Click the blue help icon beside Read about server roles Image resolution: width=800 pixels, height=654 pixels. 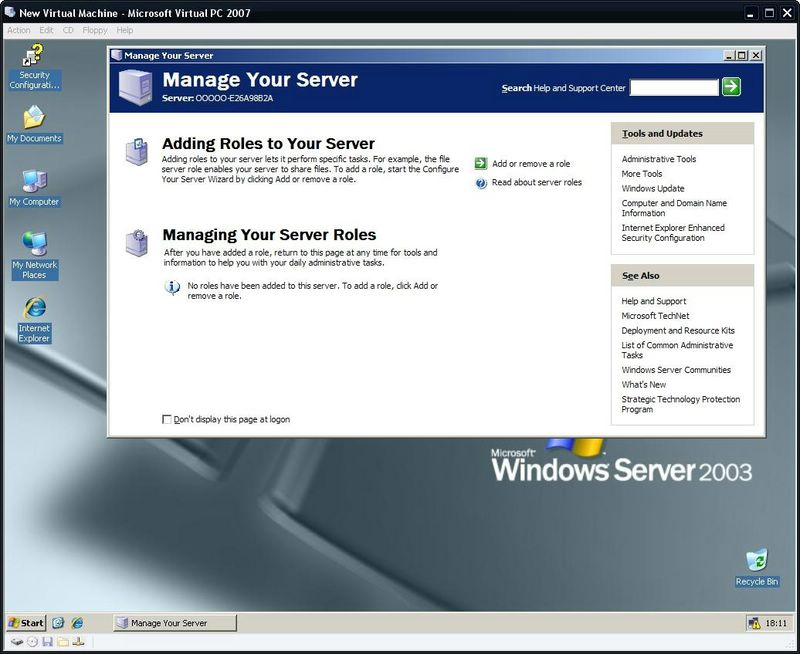481,183
